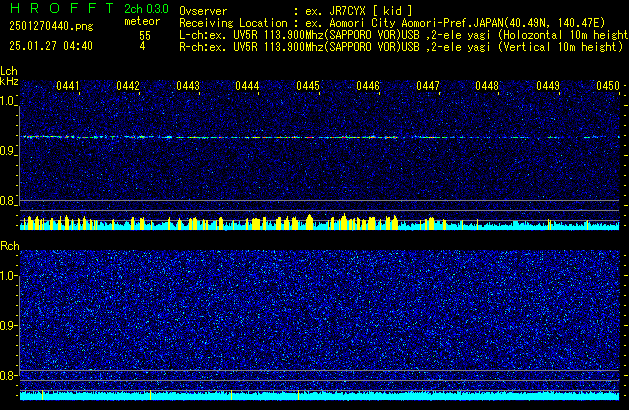Click the 0442 time marker
The image size is (629, 410).
tap(128, 86)
